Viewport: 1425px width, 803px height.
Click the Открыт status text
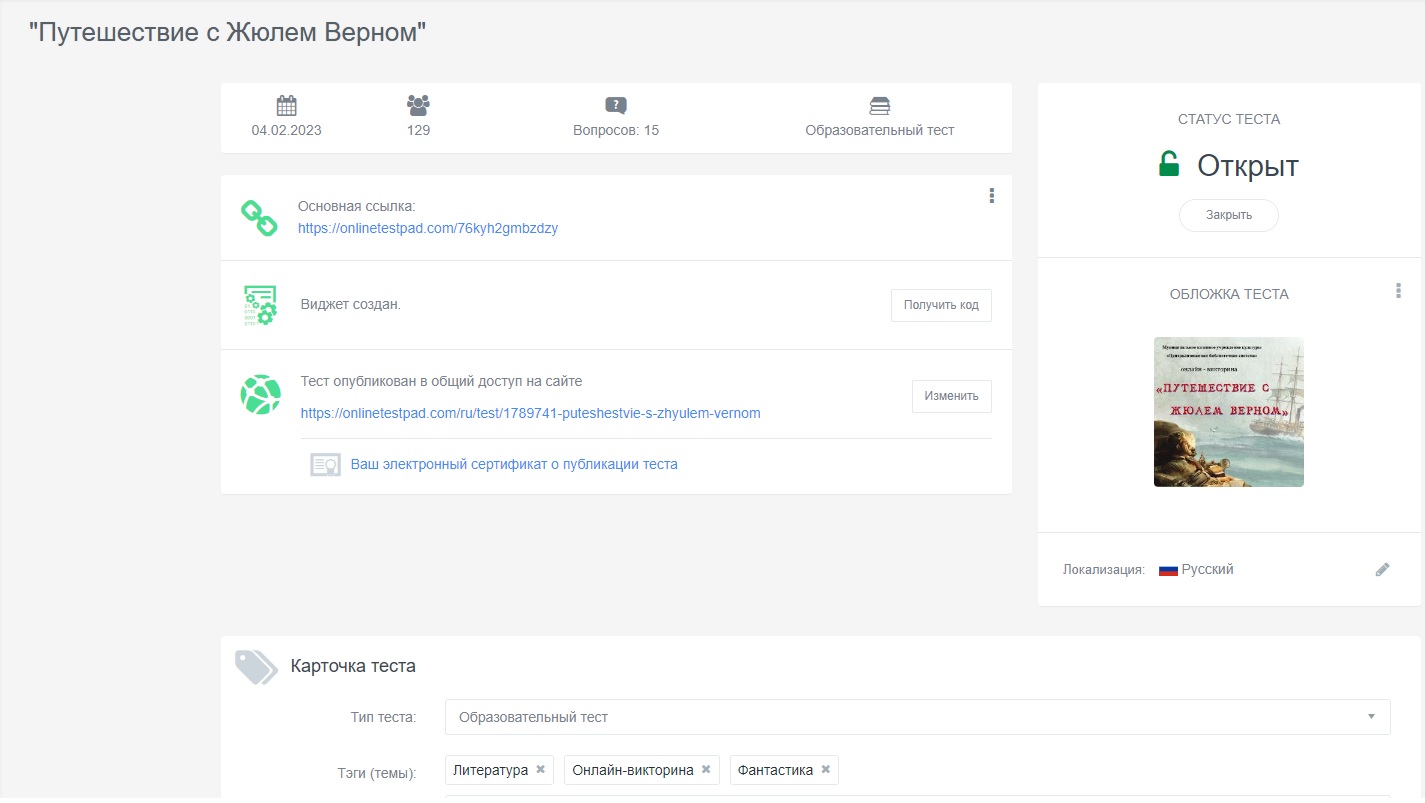(x=1248, y=165)
